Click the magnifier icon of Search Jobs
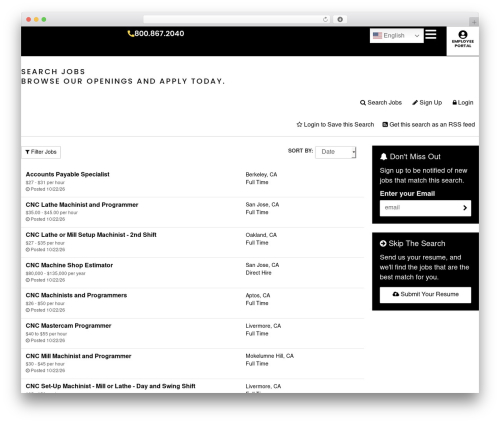The image size is (500, 423). [363, 103]
